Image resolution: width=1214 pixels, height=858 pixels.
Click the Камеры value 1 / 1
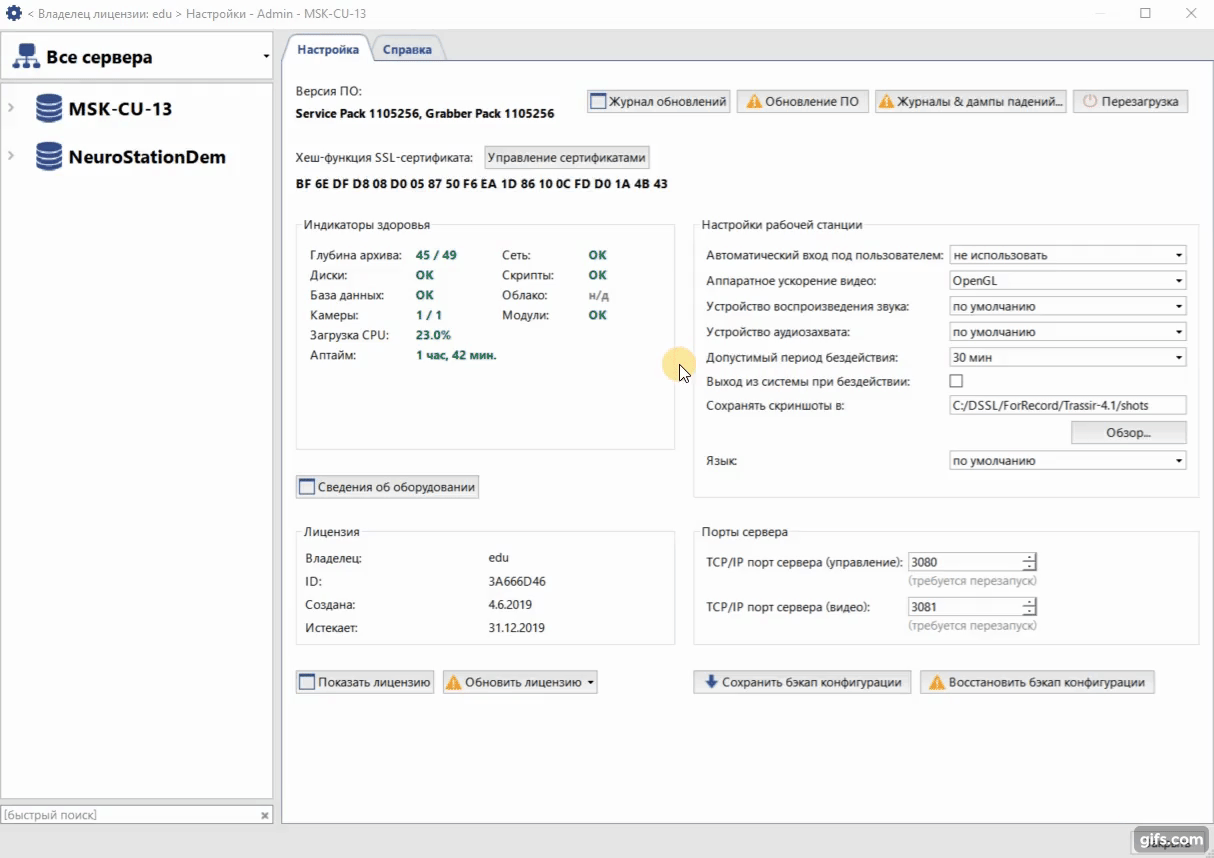point(429,315)
